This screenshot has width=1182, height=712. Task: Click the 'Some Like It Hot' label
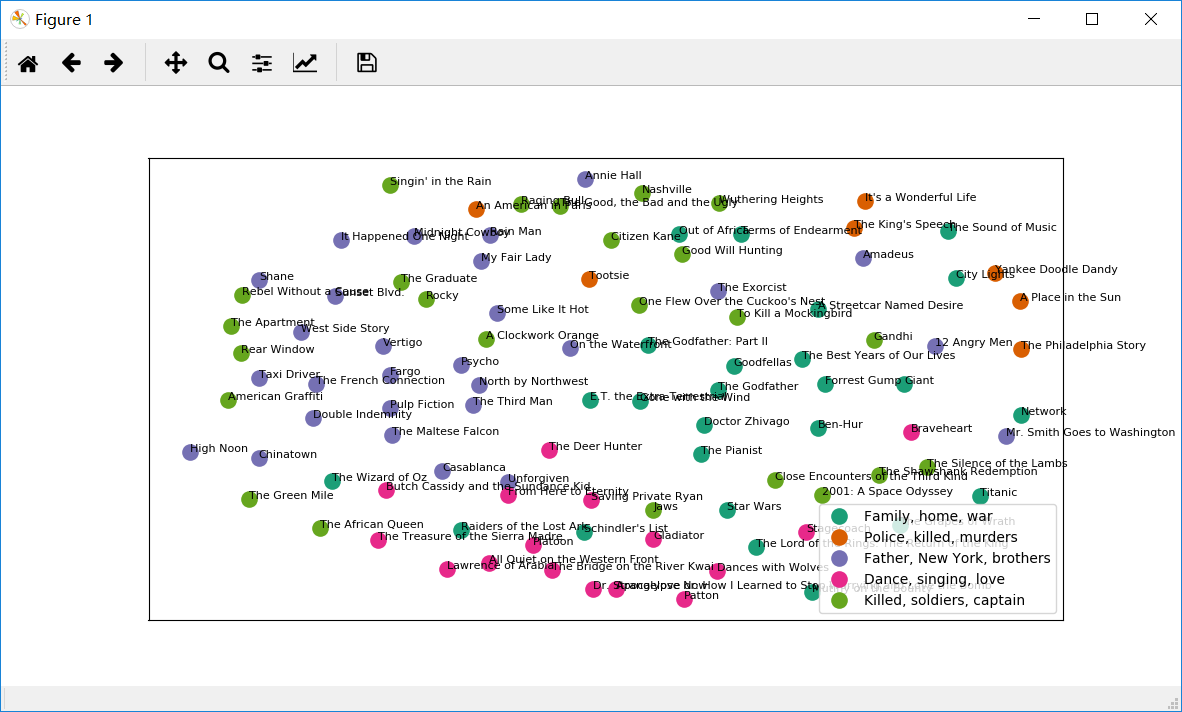click(543, 309)
